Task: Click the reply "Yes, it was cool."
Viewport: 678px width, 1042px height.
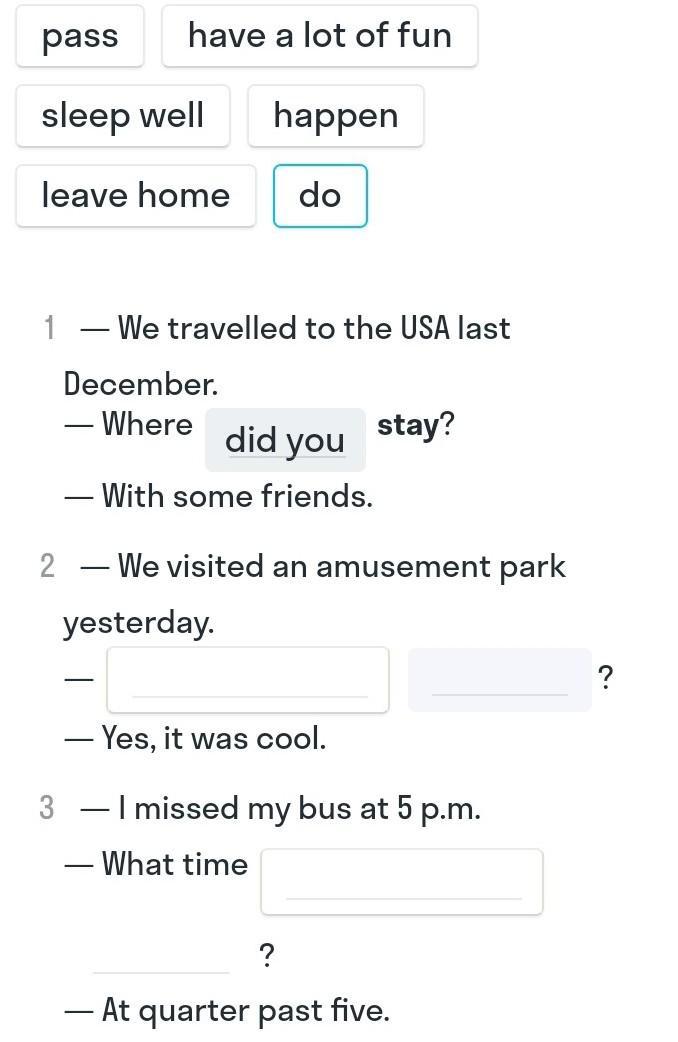Action: point(214,738)
